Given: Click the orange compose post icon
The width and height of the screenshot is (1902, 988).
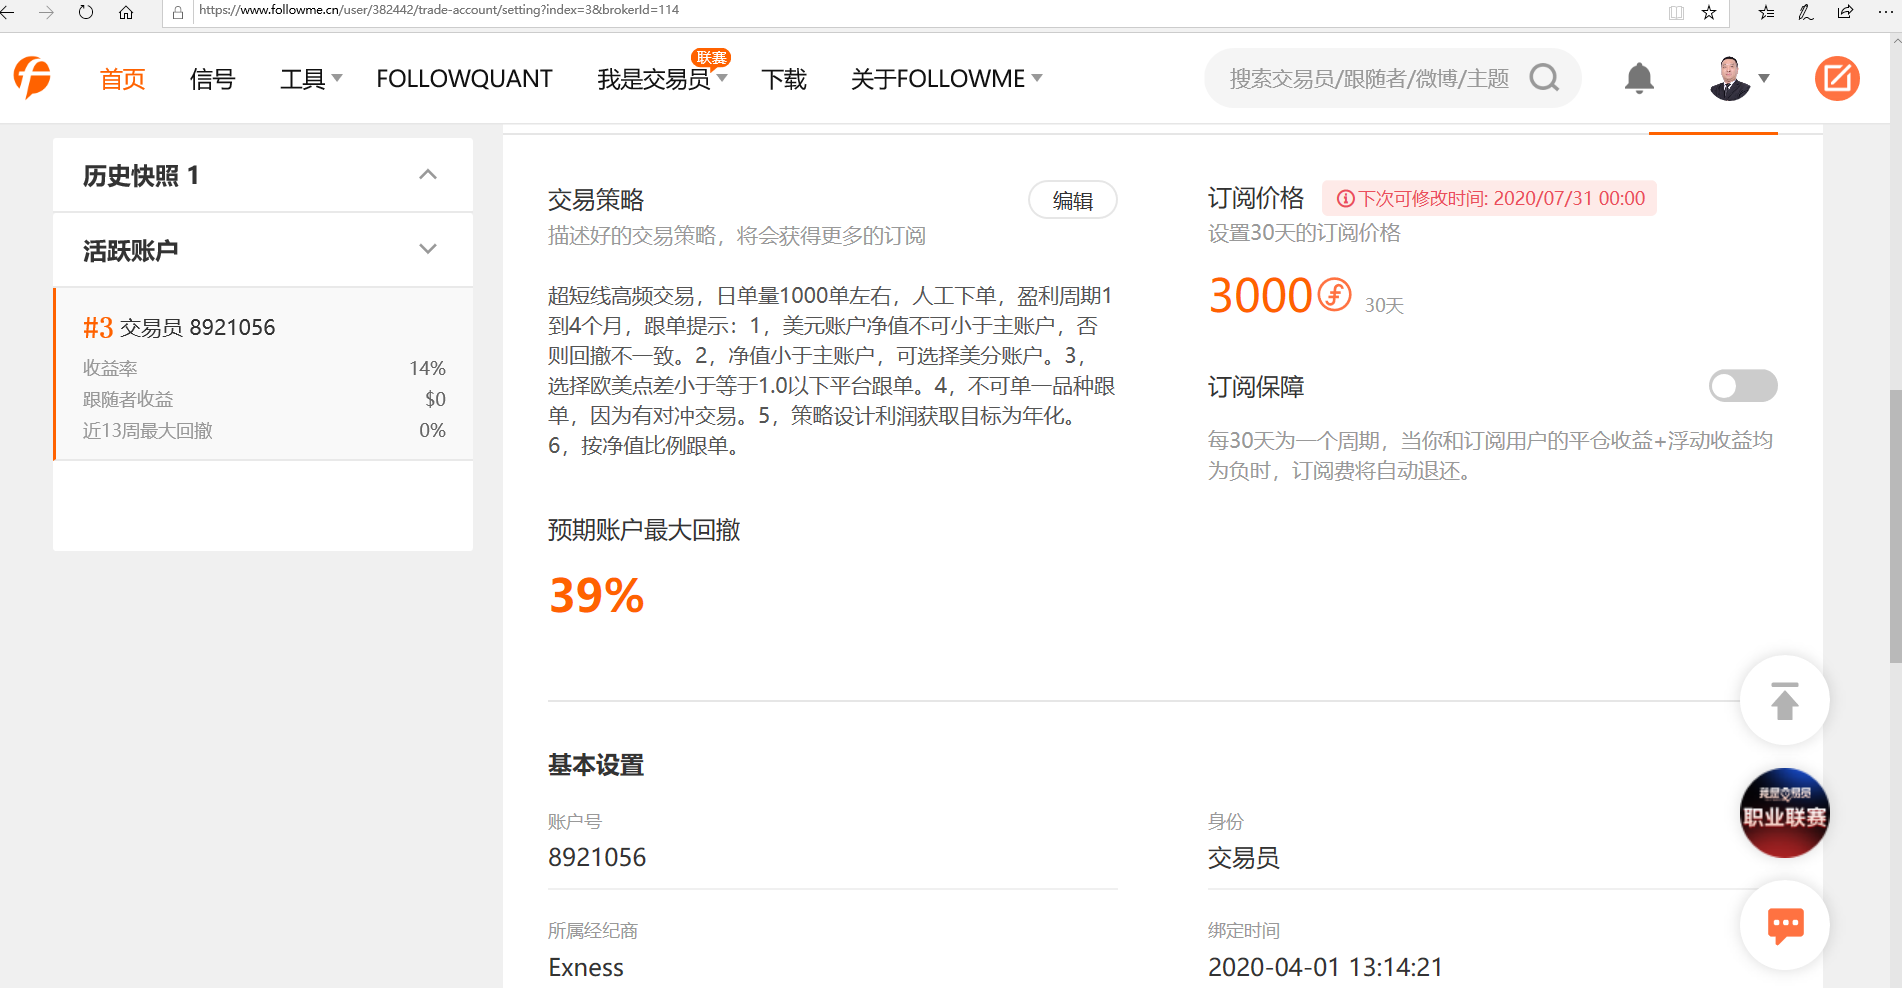Looking at the screenshot, I should point(1837,78).
